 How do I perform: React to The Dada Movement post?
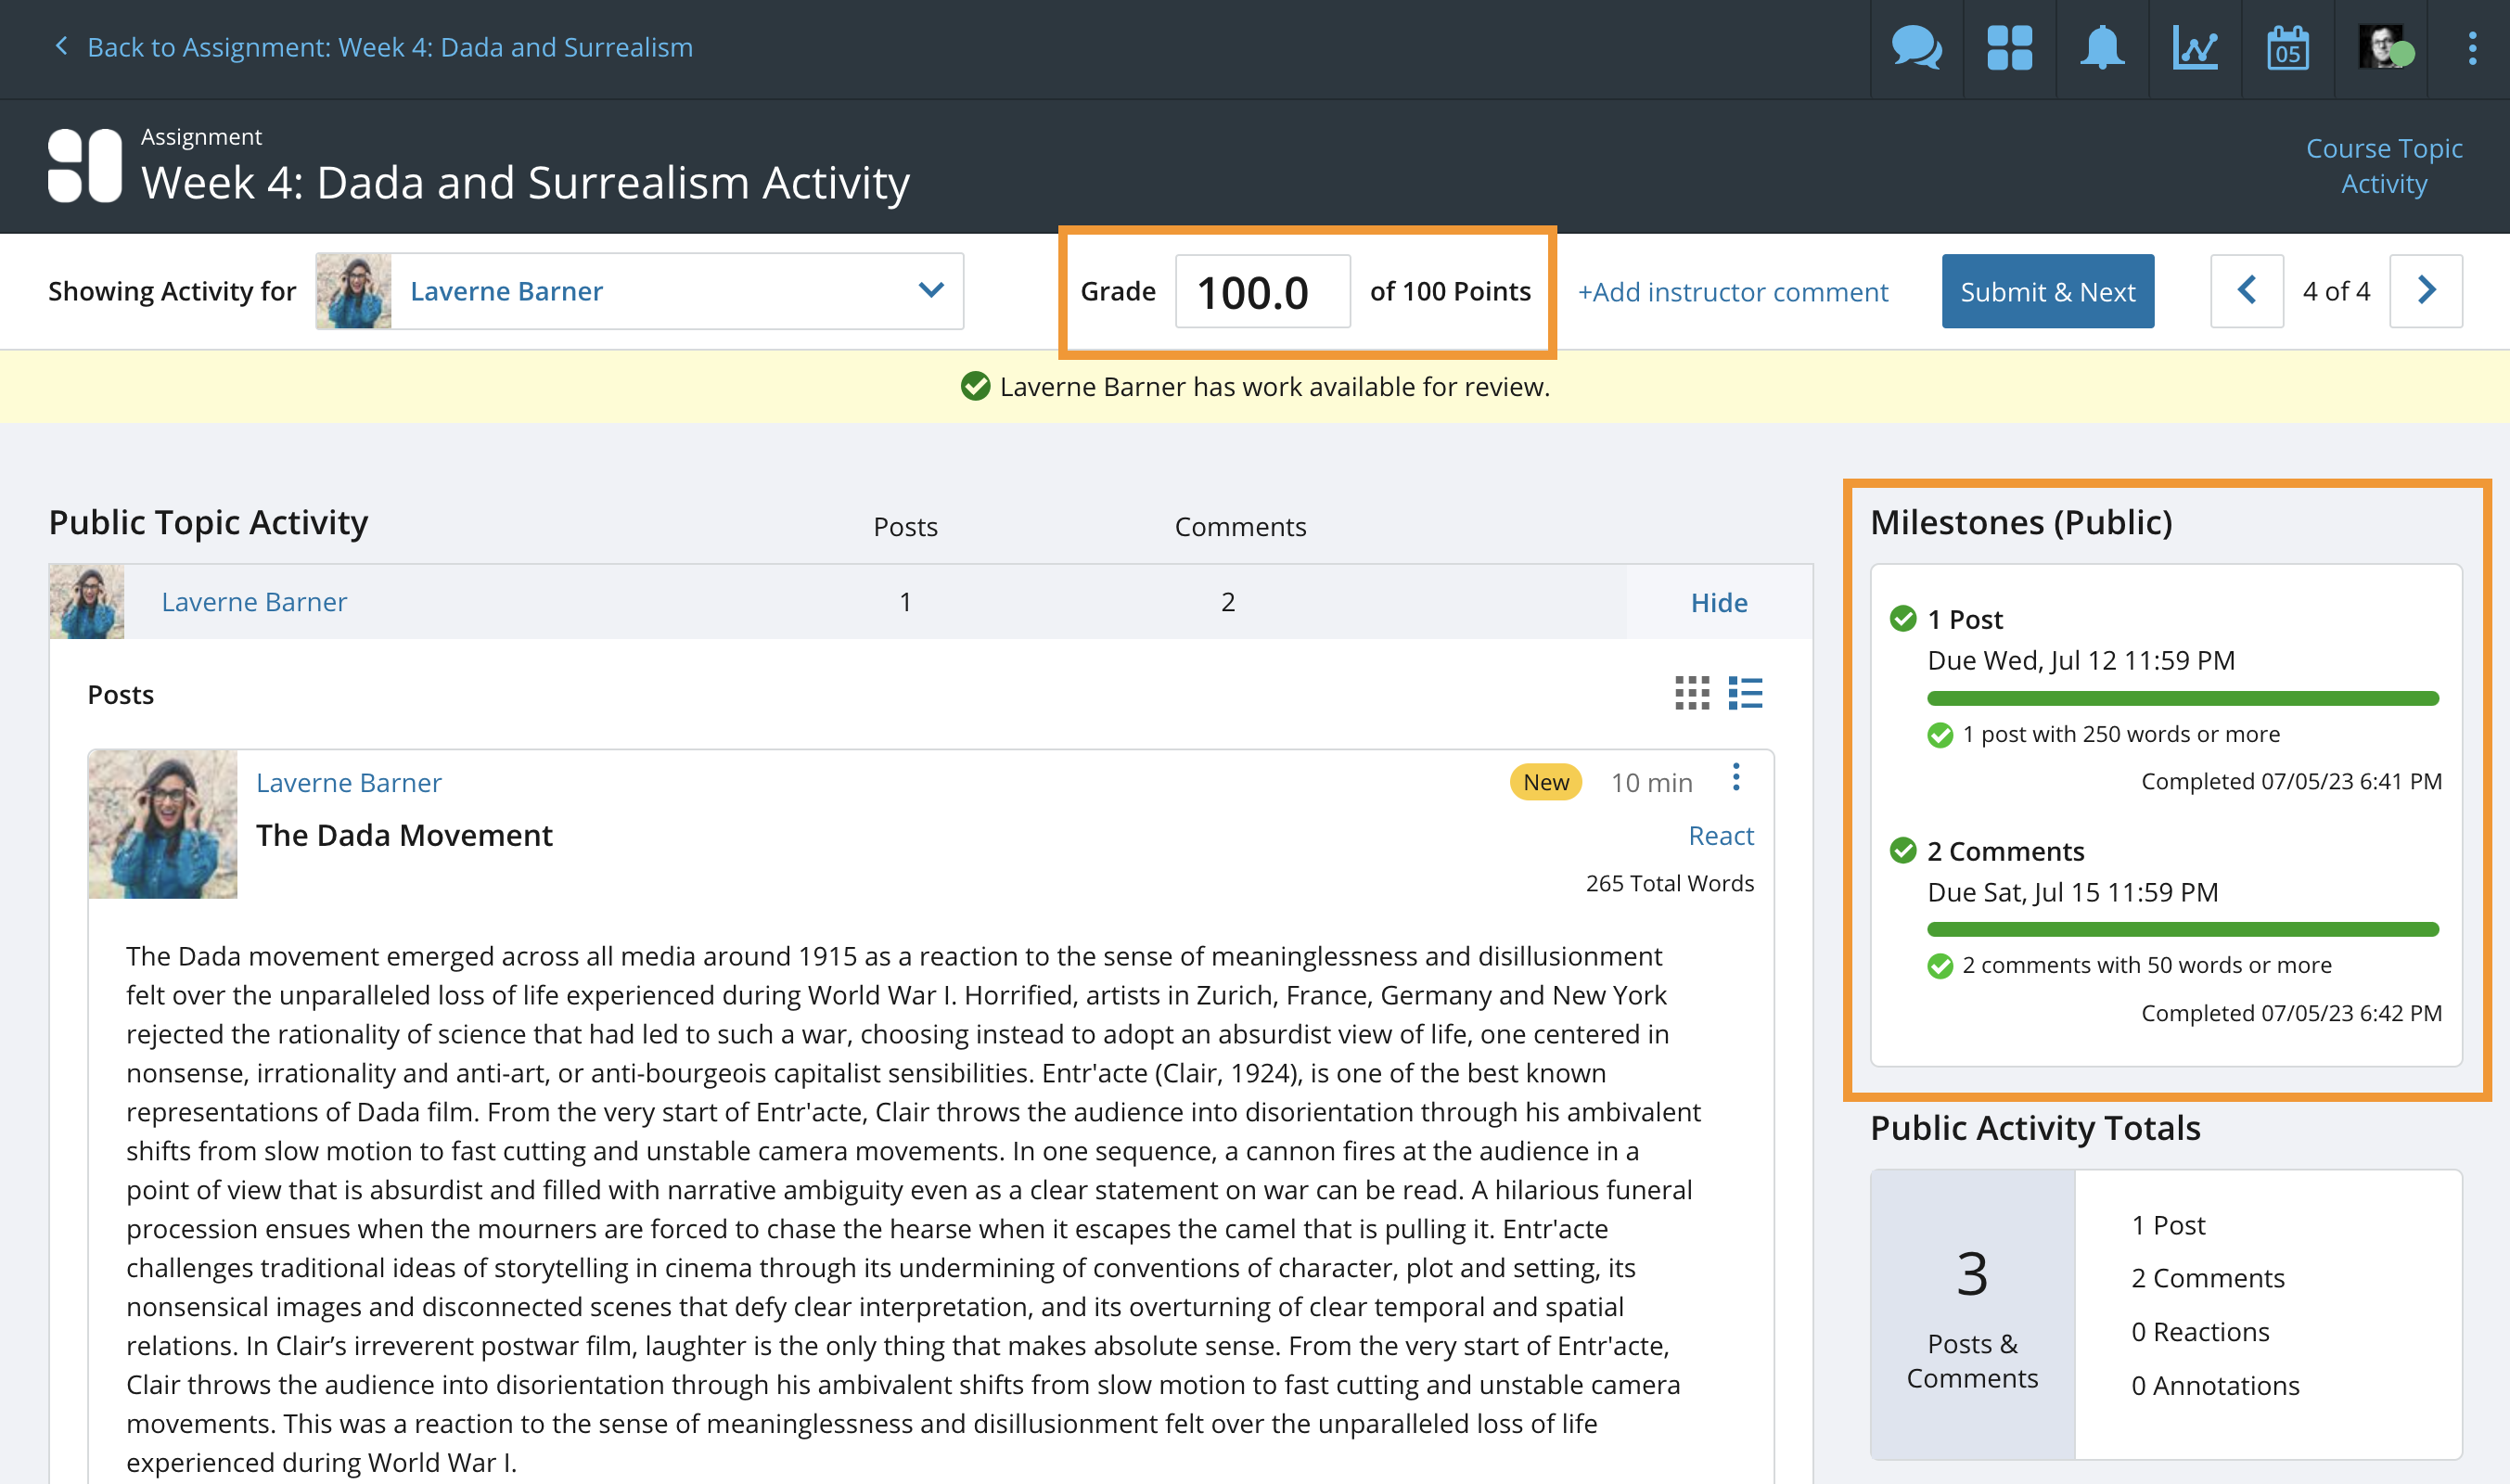tap(1720, 835)
